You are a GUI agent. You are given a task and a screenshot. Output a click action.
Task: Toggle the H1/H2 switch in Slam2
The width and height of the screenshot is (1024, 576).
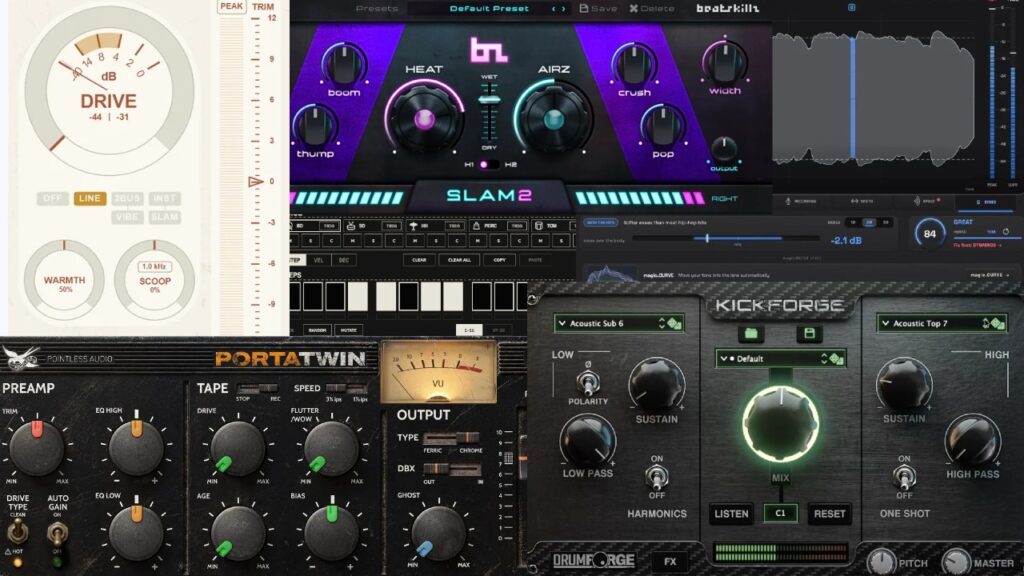click(488, 165)
